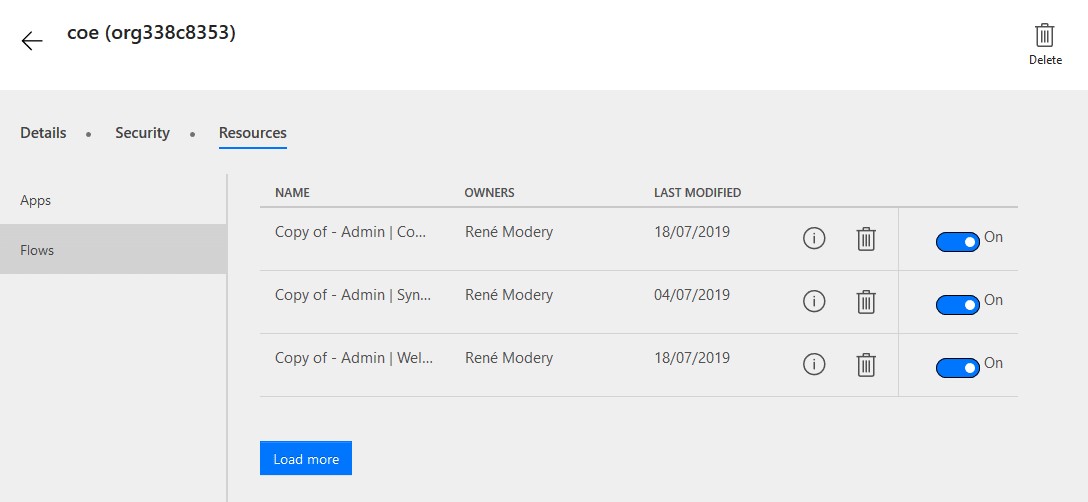1088x502 pixels.
Task: Click the NAME column header
Action: (x=292, y=192)
